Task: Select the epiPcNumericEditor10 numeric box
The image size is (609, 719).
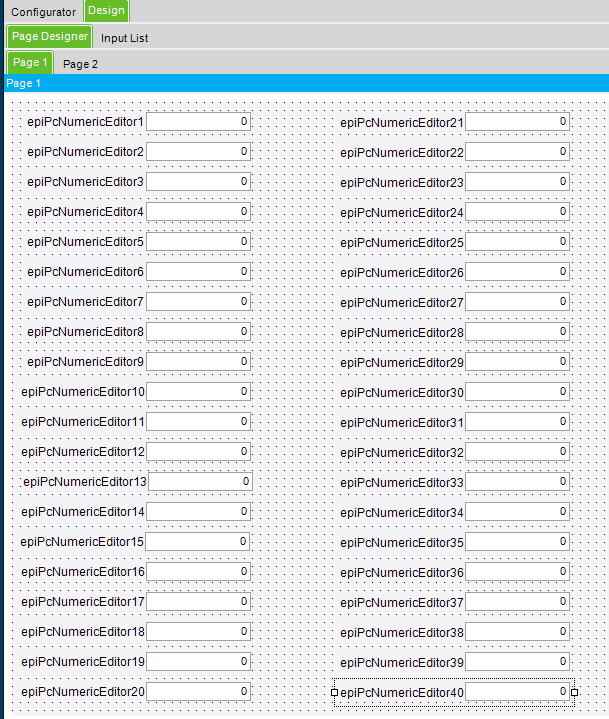Action: 199,392
